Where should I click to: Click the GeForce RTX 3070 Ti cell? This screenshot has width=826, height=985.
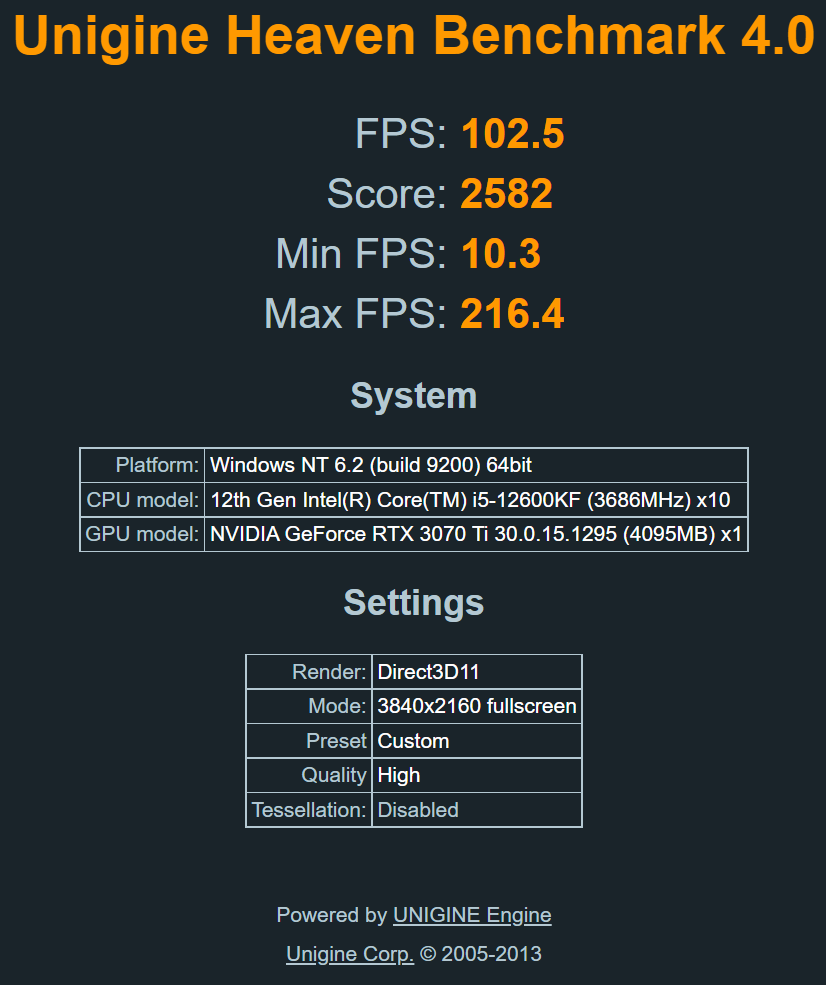(475, 534)
